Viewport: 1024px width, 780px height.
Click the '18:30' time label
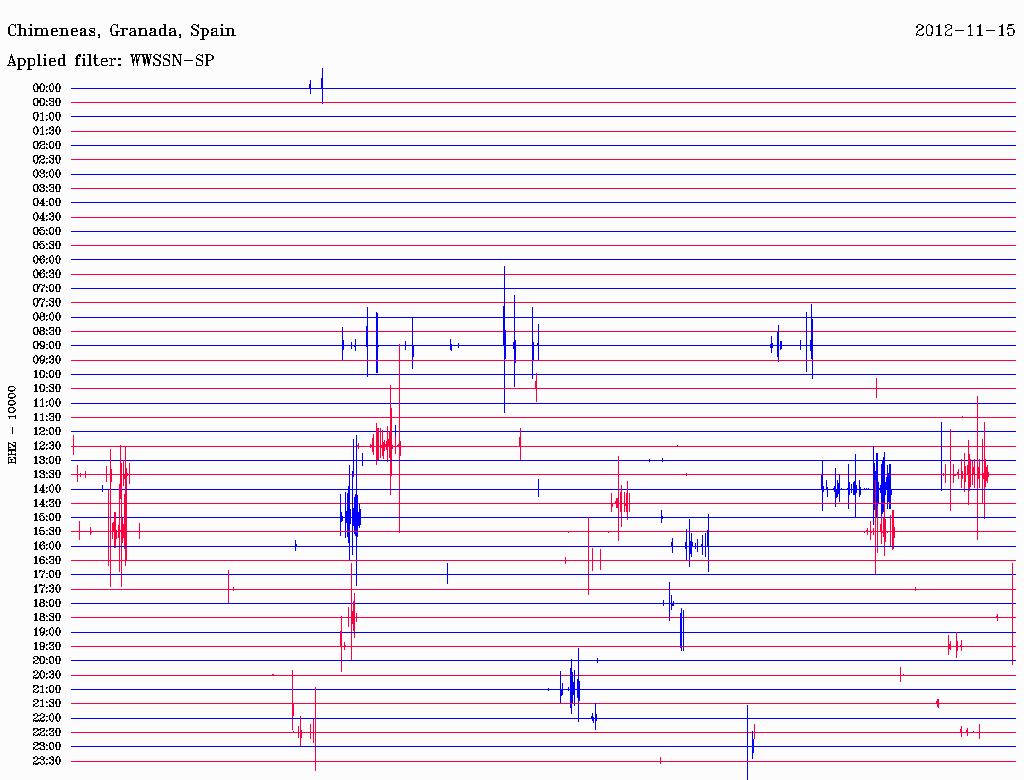click(x=47, y=618)
